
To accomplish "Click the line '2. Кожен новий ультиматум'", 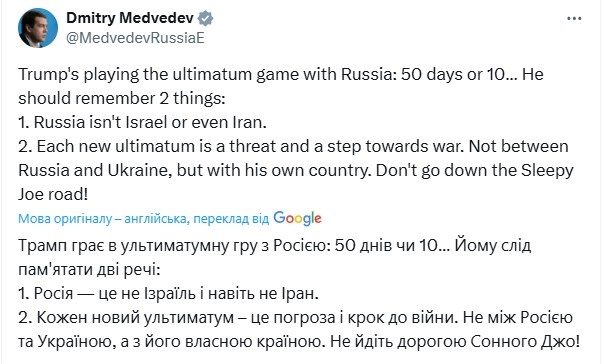I will click(x=295, y=318).
